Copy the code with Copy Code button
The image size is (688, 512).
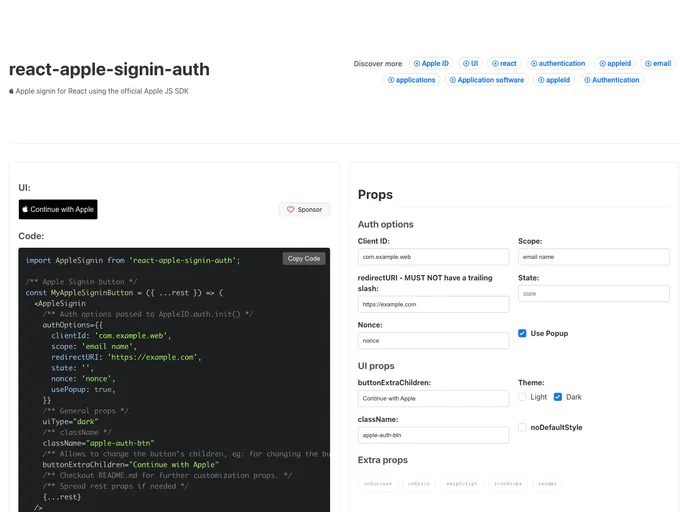tap(304, 258)
